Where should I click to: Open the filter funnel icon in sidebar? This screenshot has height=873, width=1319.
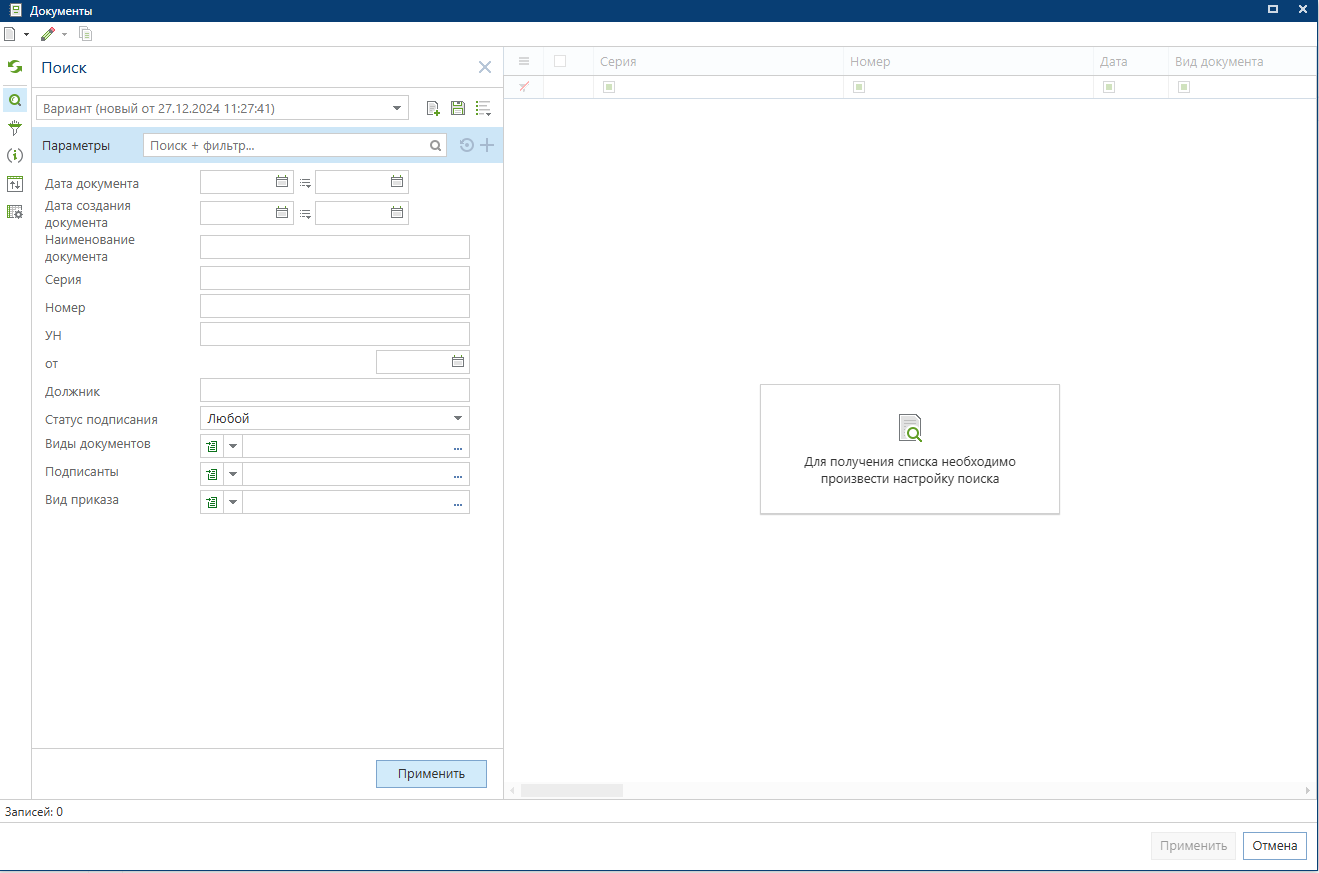[15, 128]
